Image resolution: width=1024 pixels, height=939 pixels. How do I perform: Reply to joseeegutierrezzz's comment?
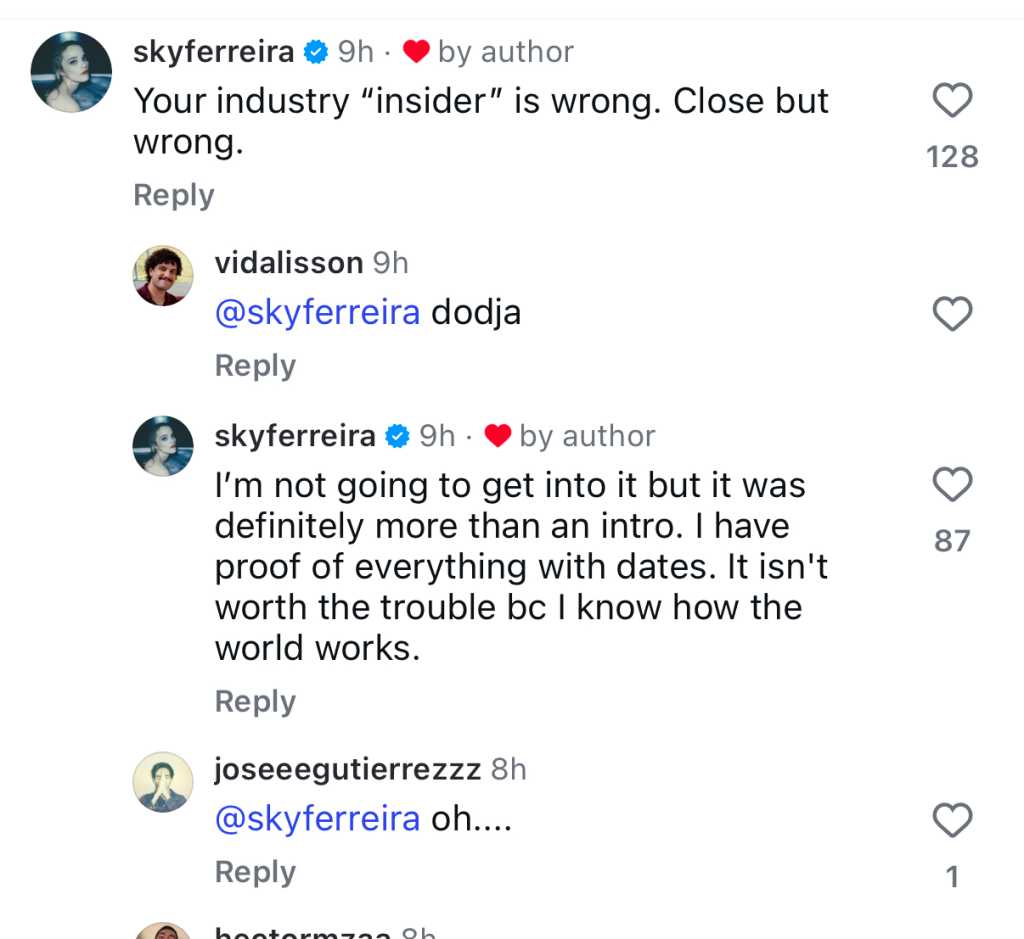(255, 872)
